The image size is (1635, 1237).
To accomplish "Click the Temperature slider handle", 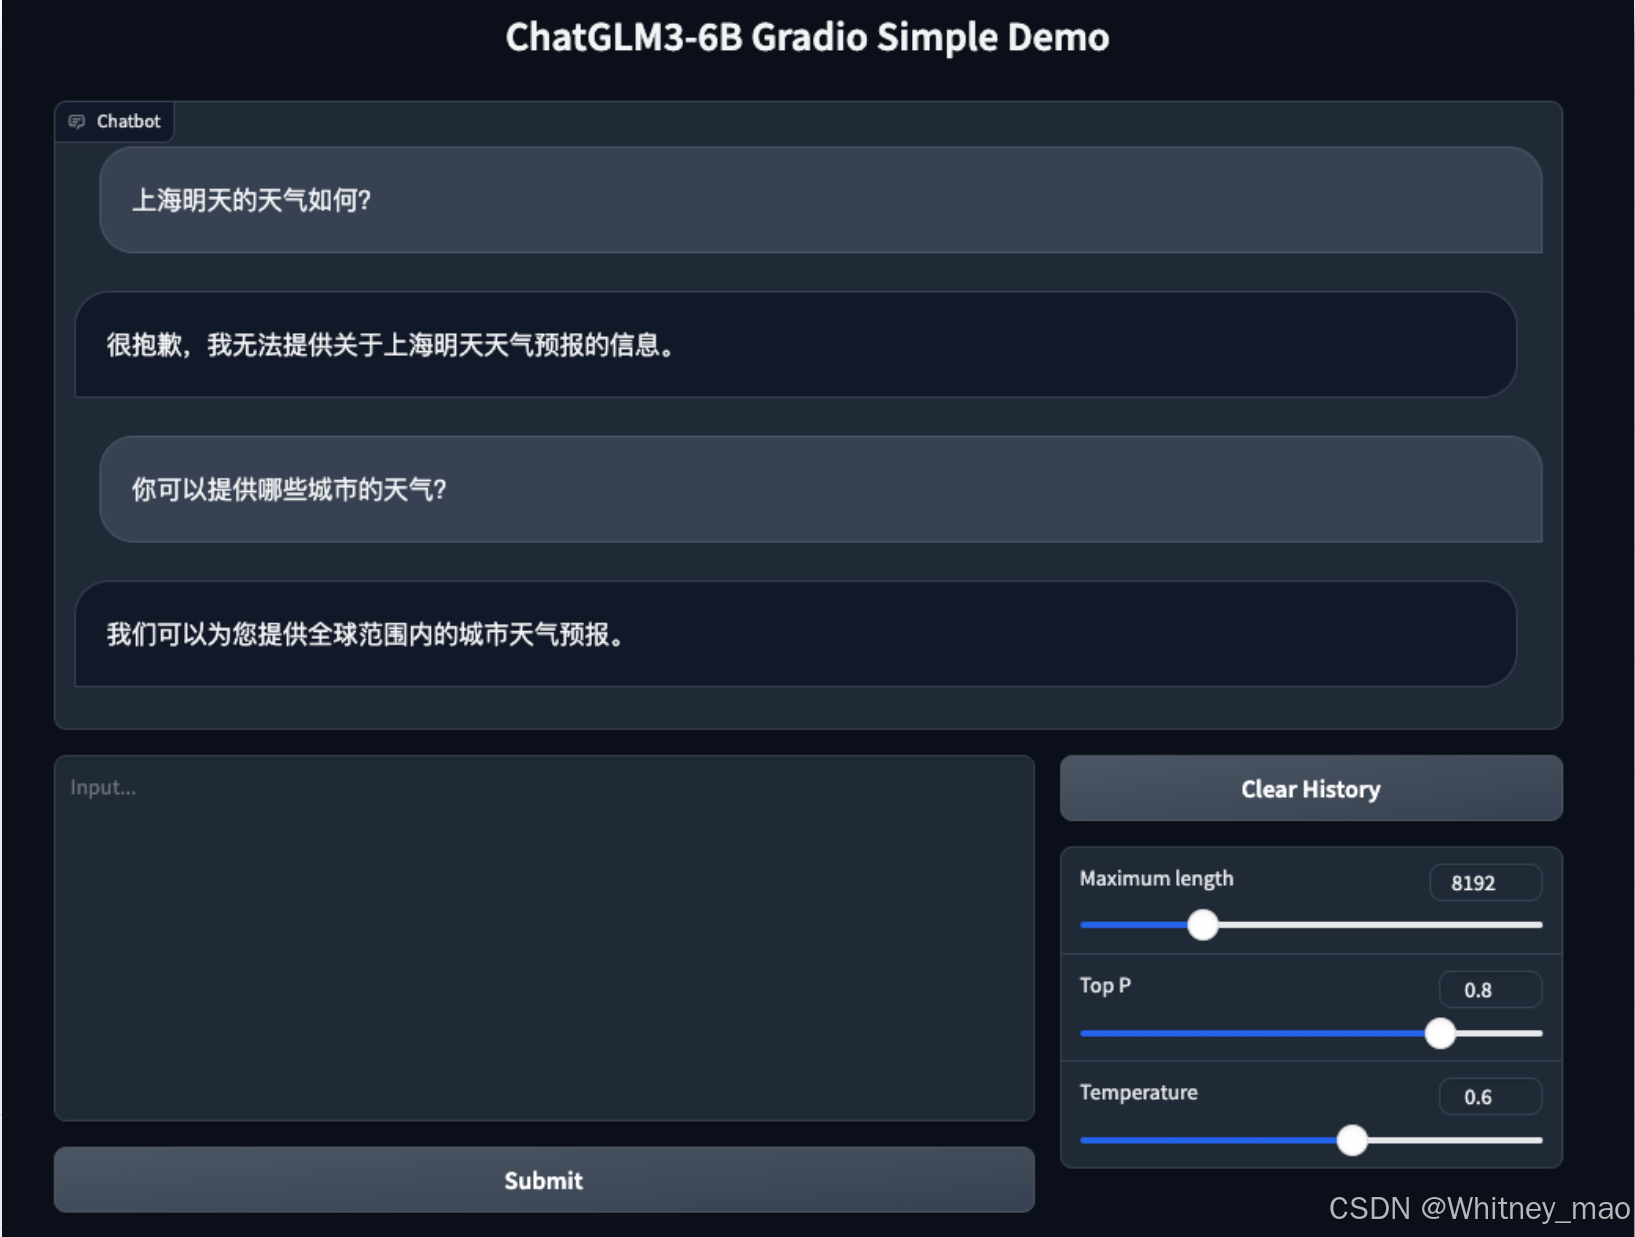I will [1352, 1139].
